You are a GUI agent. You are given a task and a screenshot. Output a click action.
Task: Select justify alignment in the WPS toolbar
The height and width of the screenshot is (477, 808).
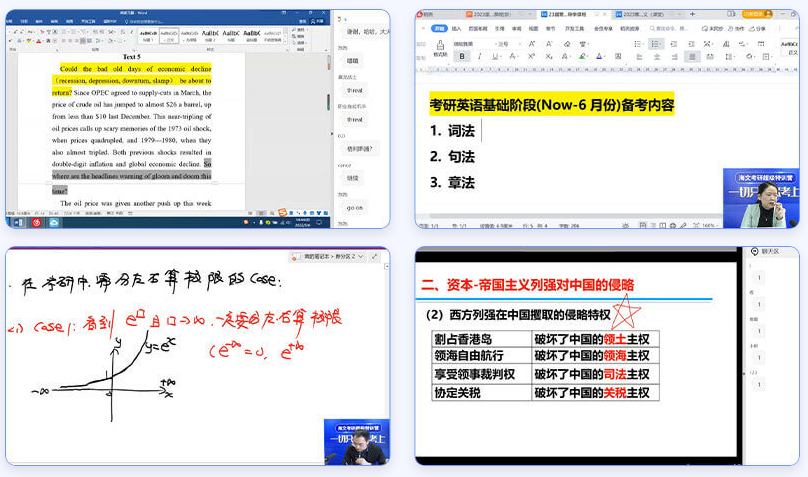(x=691, y=57)
